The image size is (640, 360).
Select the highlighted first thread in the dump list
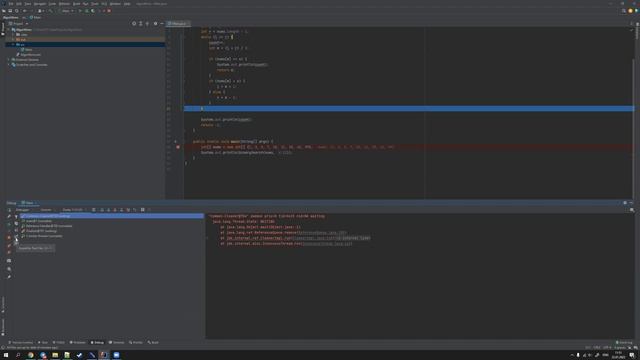(112, 216)
